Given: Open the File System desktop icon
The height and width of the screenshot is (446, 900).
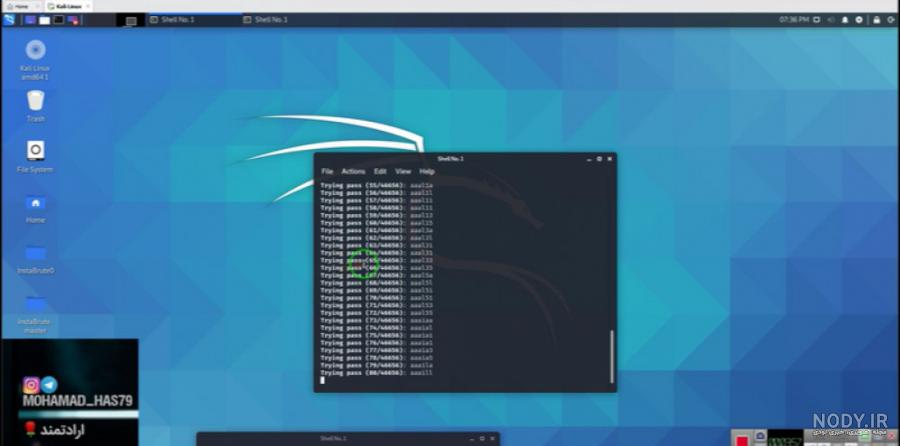Looking at the screenshot, I should (x=36, y=157).
